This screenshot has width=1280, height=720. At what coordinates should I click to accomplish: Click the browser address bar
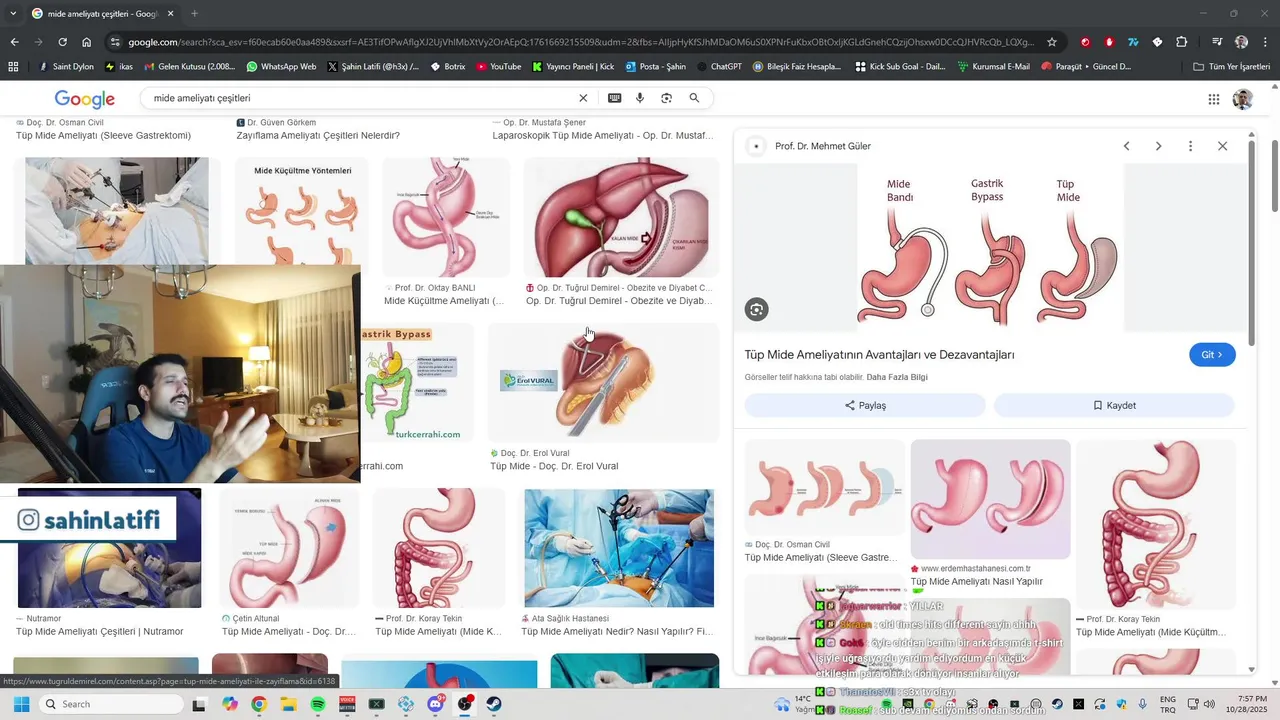click(x=580, y=42)
